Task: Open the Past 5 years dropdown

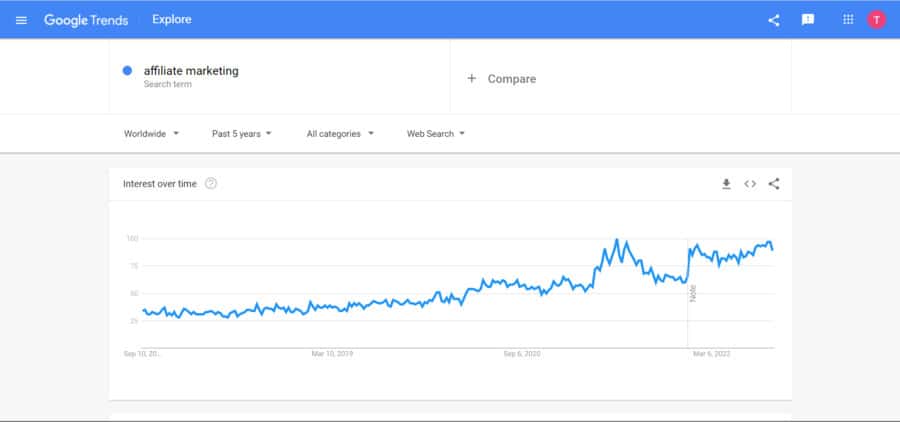Action: 242,133
